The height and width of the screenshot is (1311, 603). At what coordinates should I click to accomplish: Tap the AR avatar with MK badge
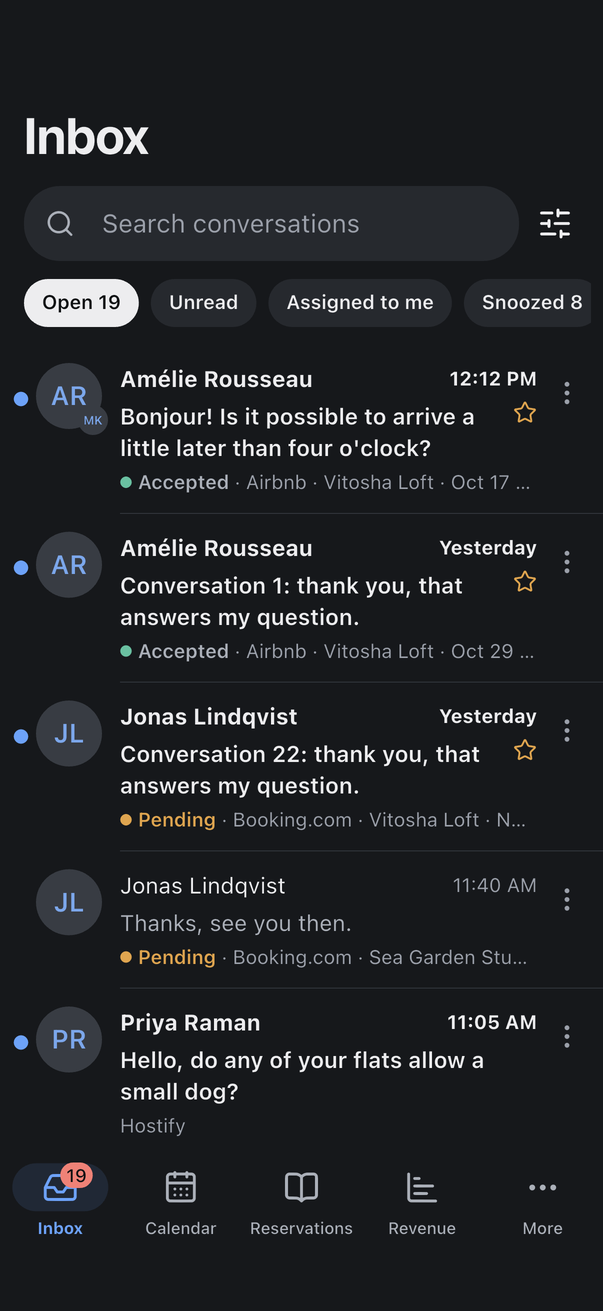(x=69, y=396)
